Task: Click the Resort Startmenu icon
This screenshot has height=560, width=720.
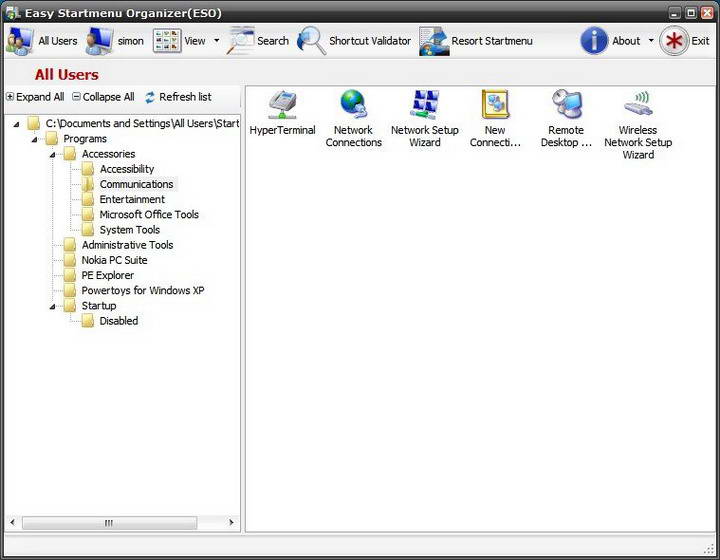Action: (434, 41)
